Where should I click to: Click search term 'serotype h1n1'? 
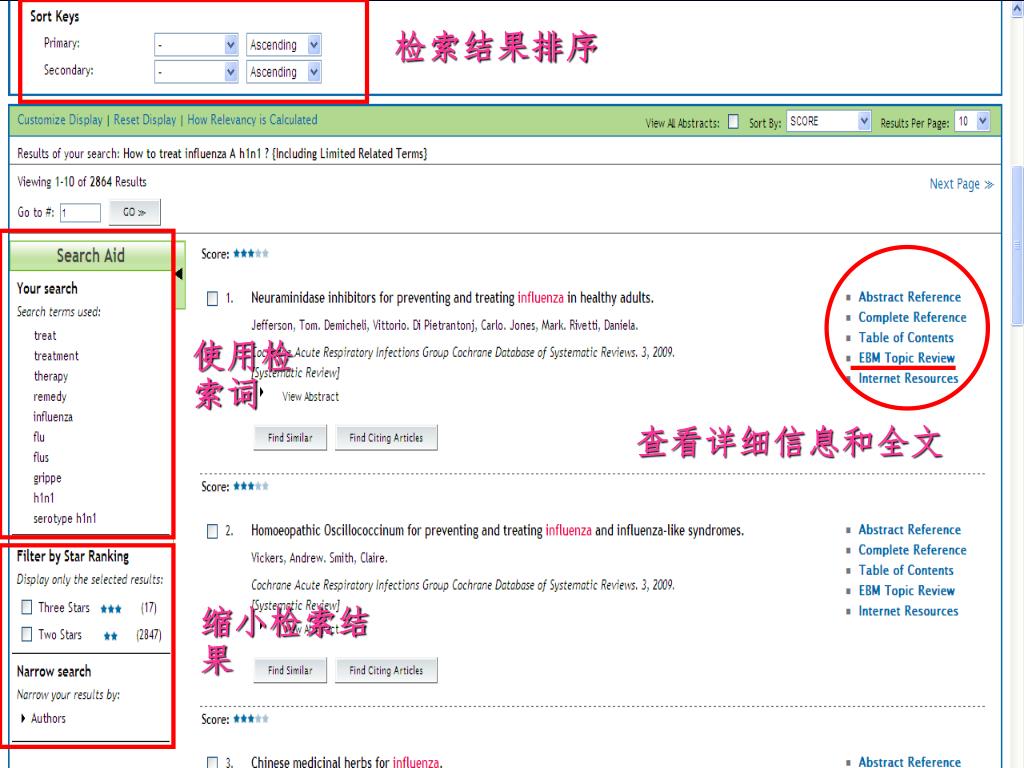pyautogui.click(x=65, y=519)
